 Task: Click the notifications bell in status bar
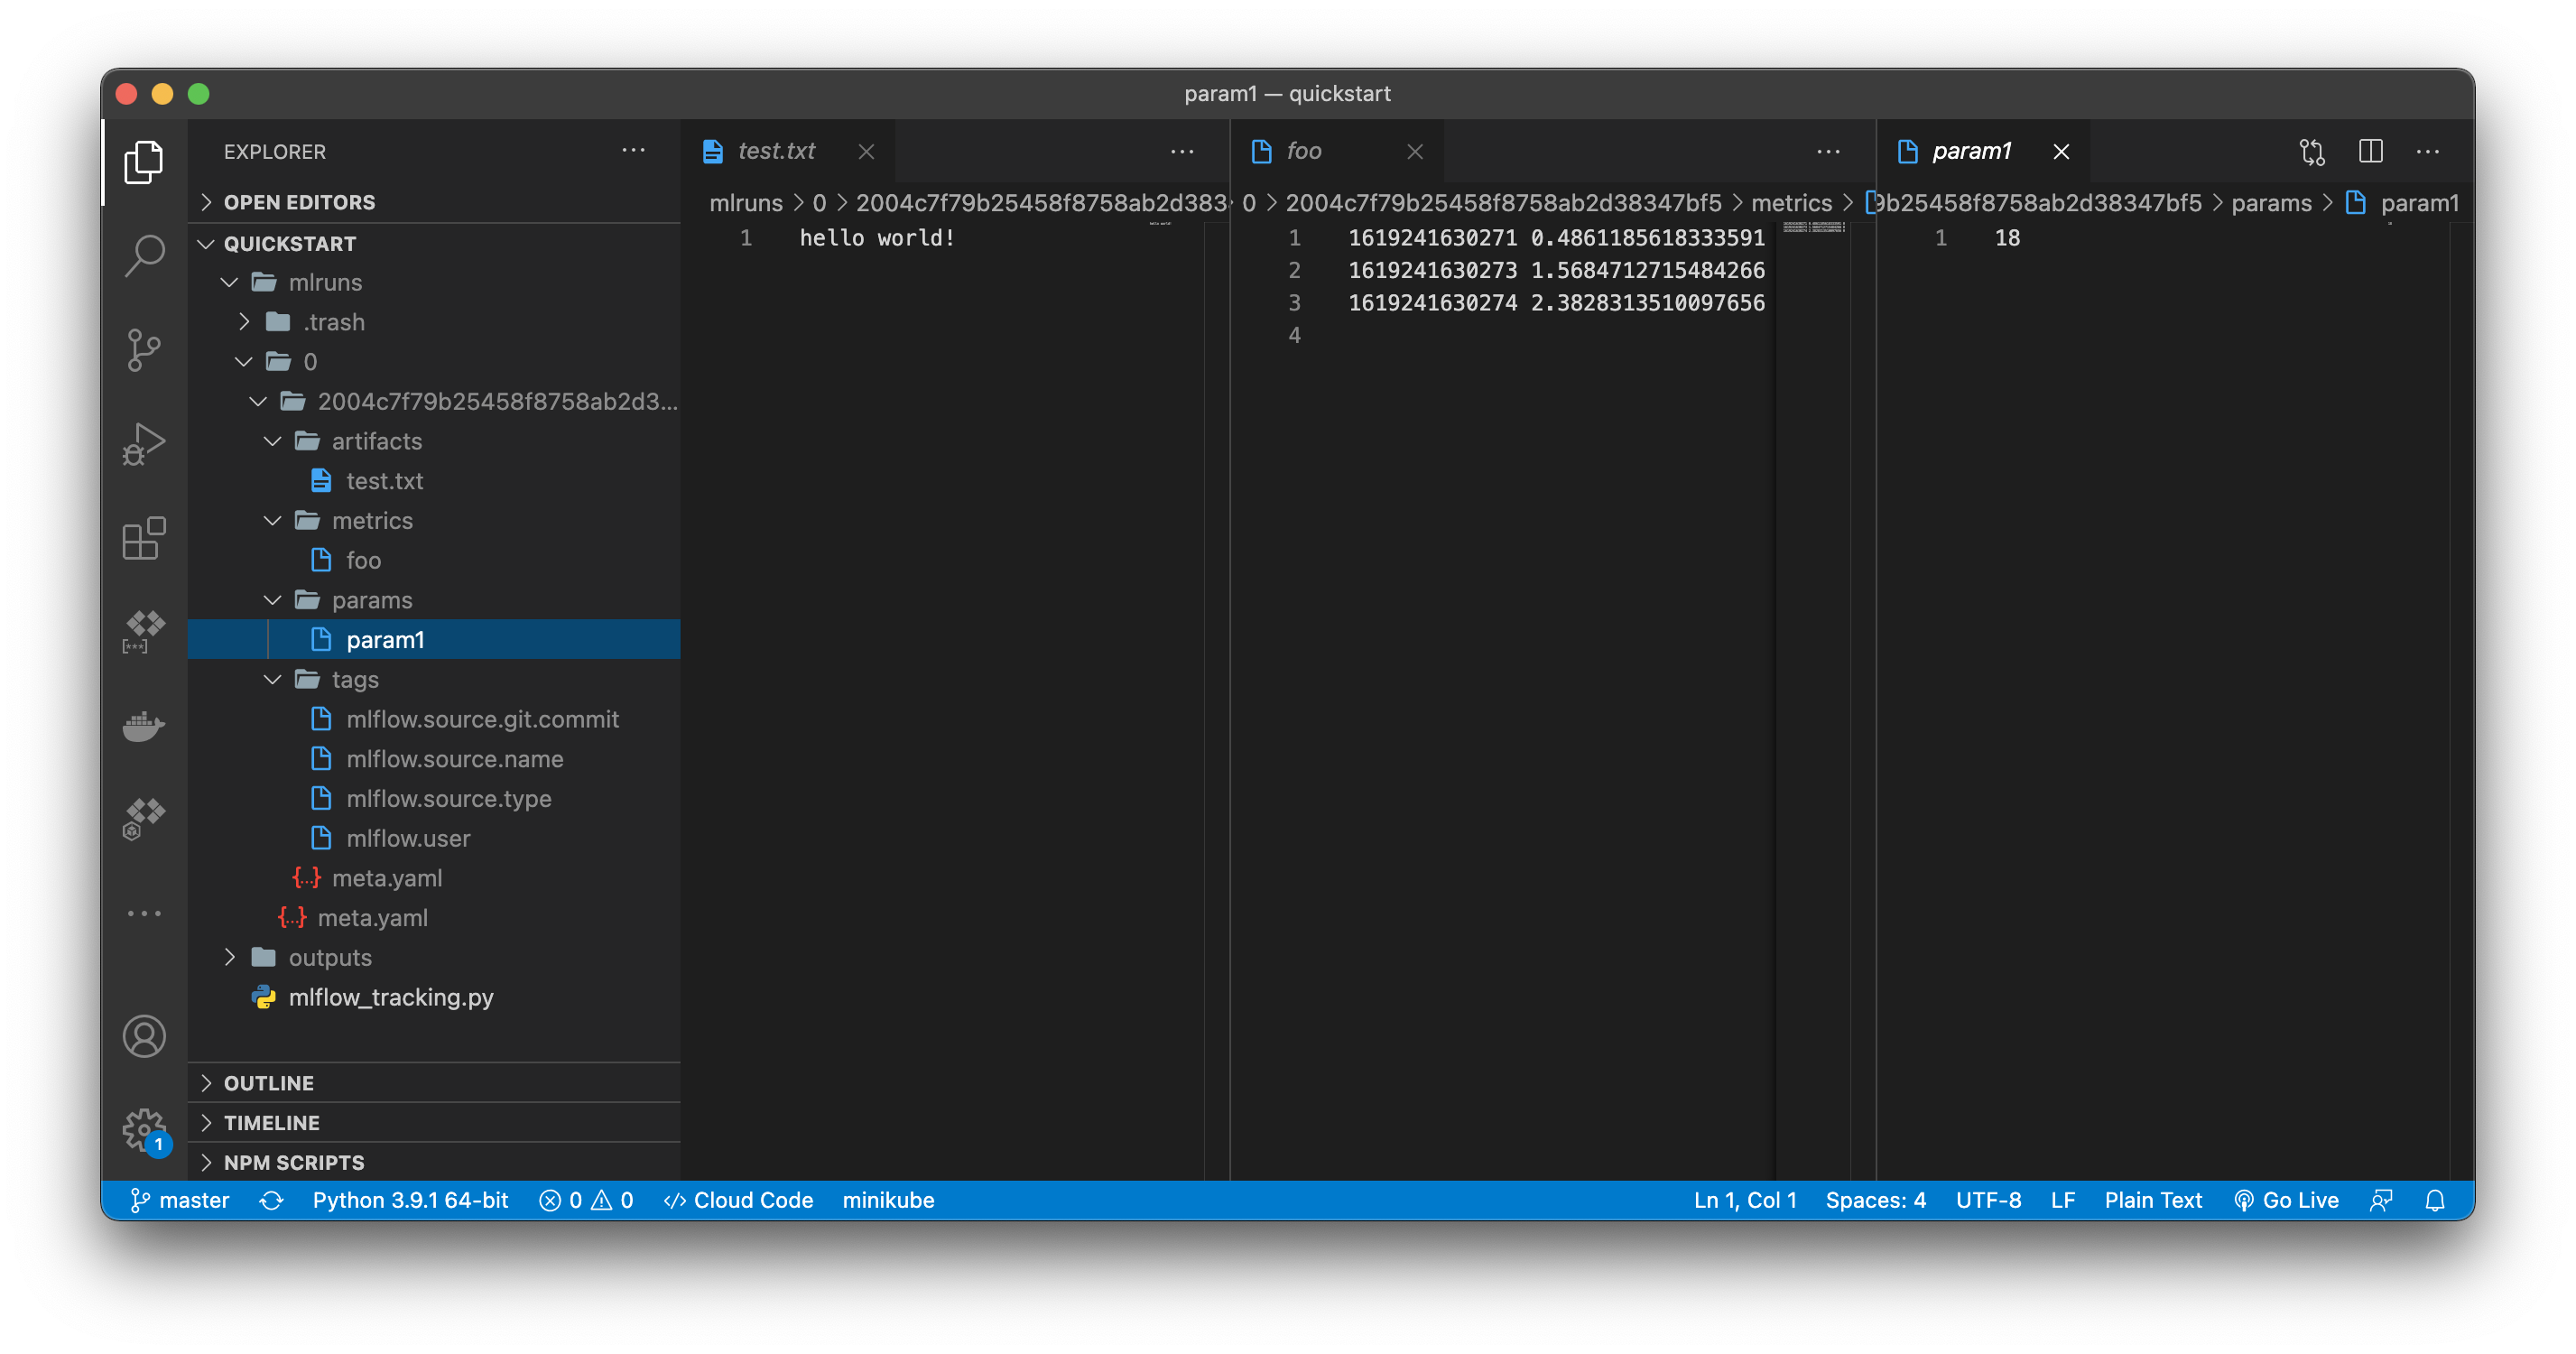pyautogui.click(x=2435, y=1200)
